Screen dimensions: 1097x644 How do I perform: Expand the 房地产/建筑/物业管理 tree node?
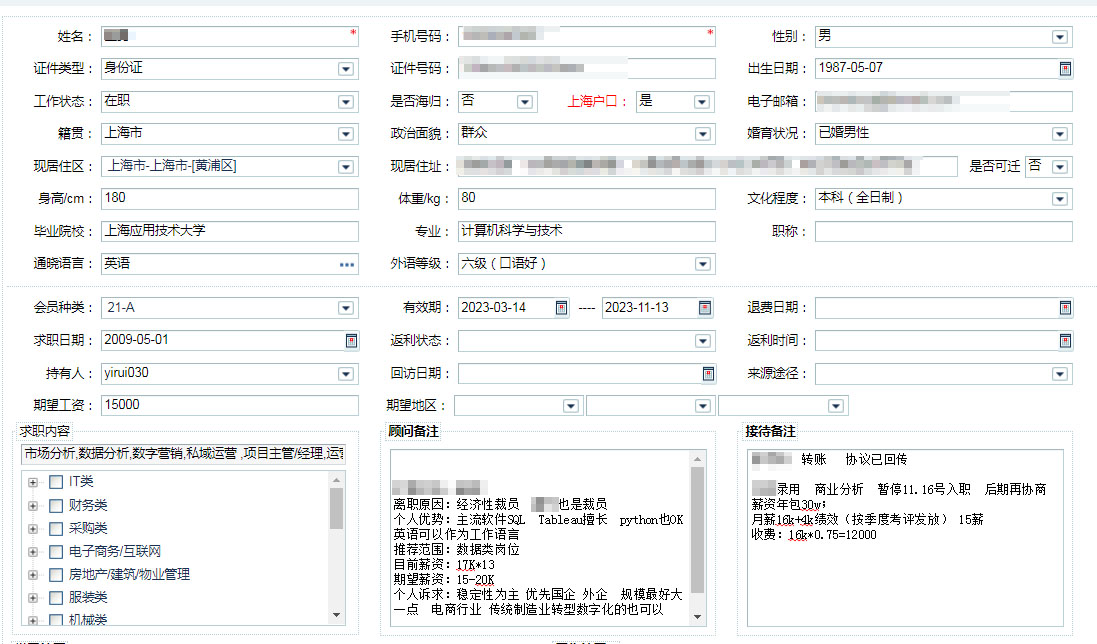(x=32, y=575)
